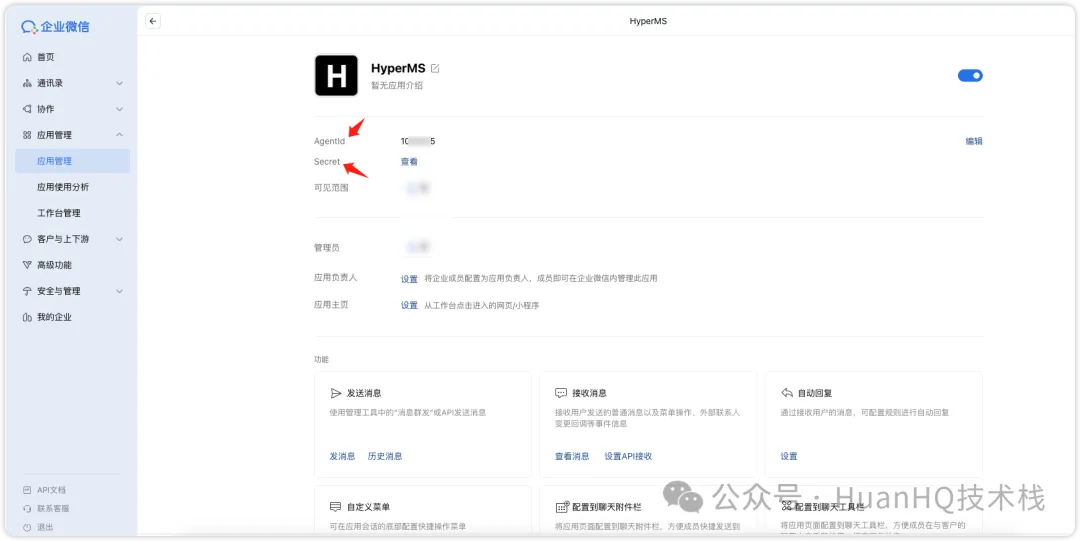
Task: Click 设置API接收 in 接收消息 card
Action: tap(628, 456)
